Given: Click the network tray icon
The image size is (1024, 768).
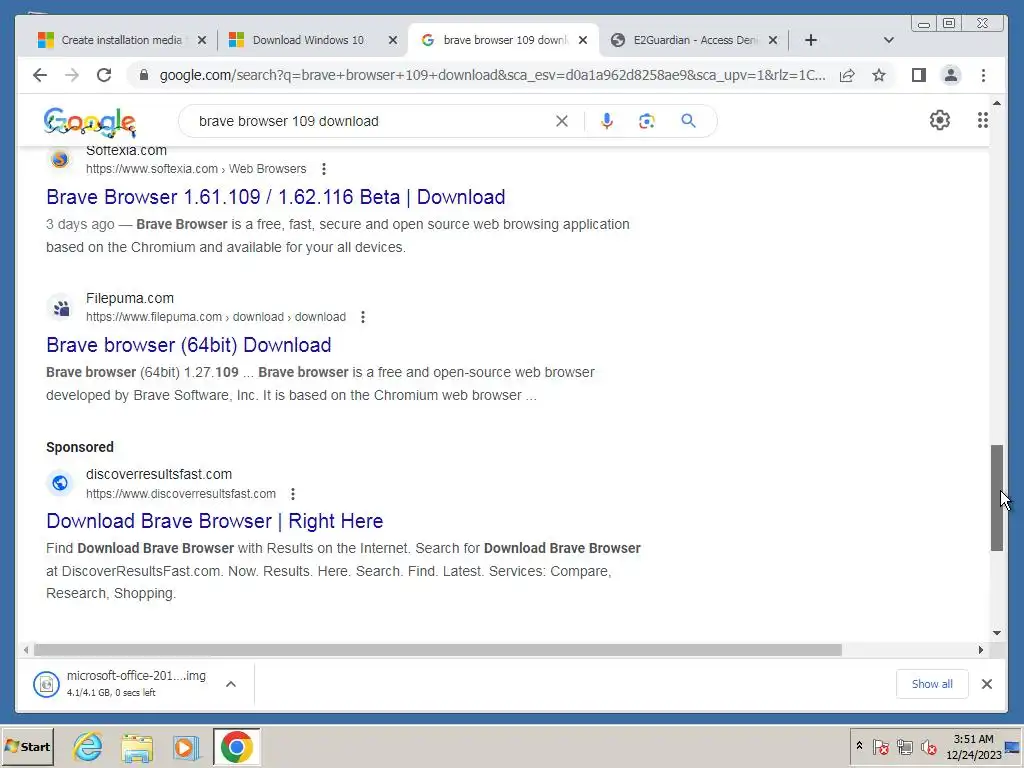Looking at the screenshot, I should coord(904,746).
